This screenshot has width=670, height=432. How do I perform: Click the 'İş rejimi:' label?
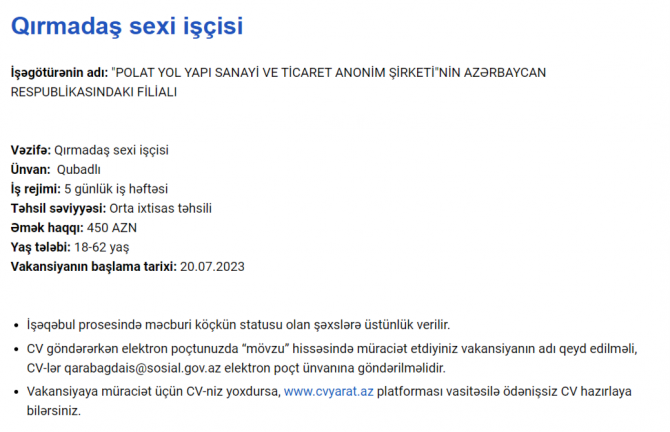[x=35, y=188]
